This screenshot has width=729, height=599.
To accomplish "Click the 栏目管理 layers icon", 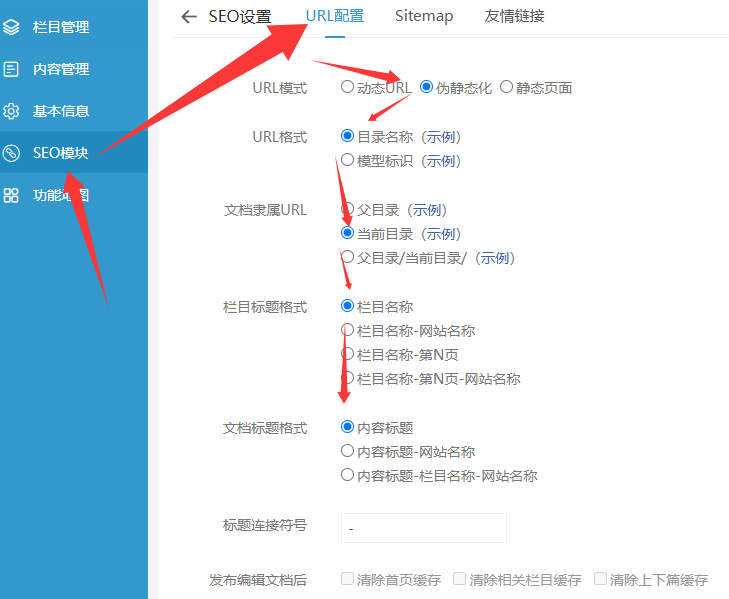I will (x=11, y=27).
